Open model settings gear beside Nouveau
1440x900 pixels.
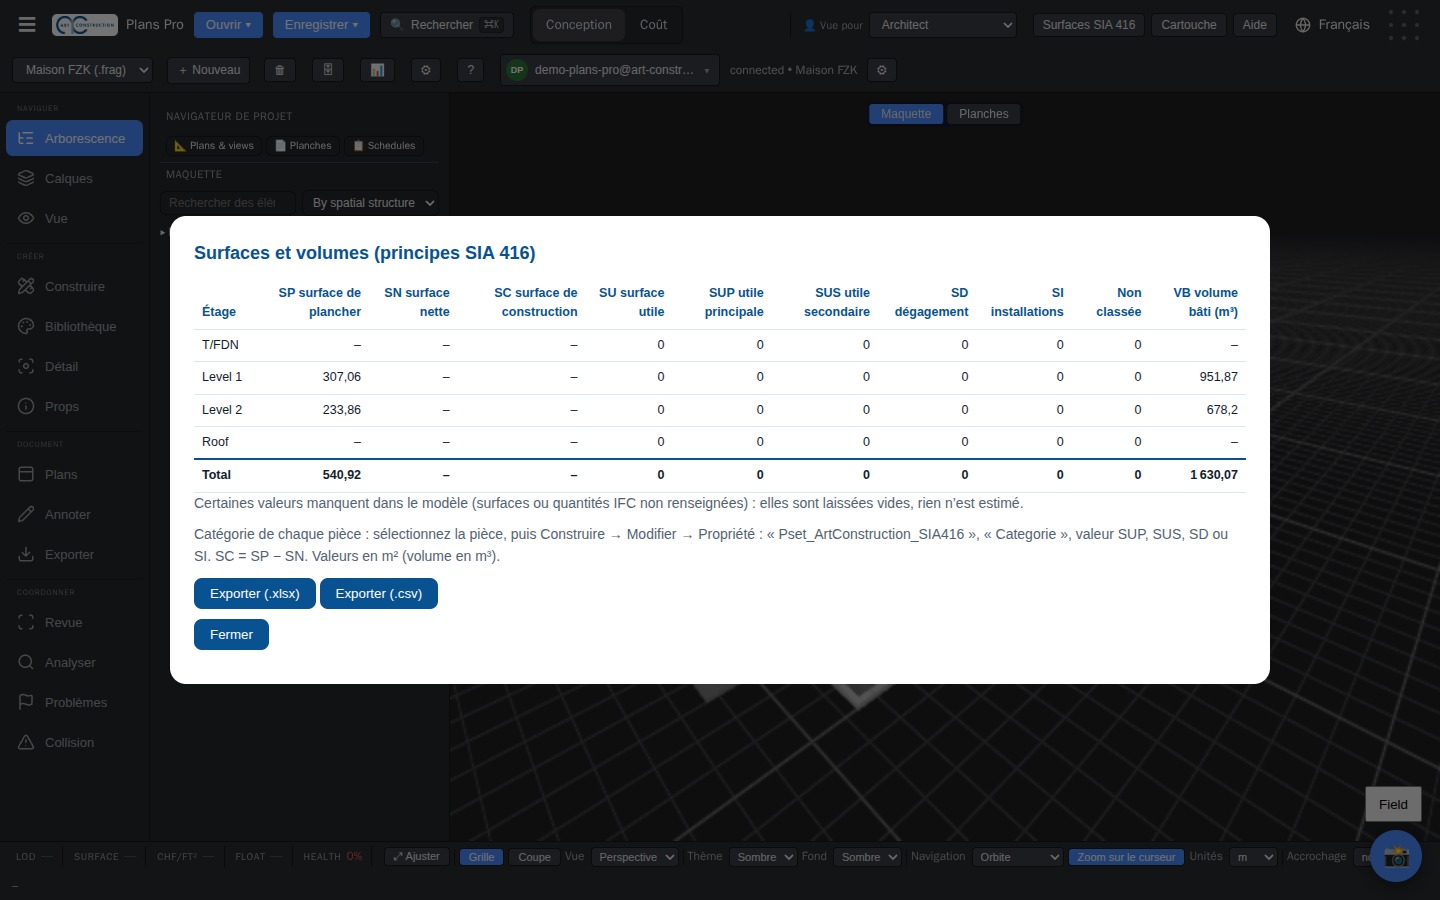(x=426, y=70)
